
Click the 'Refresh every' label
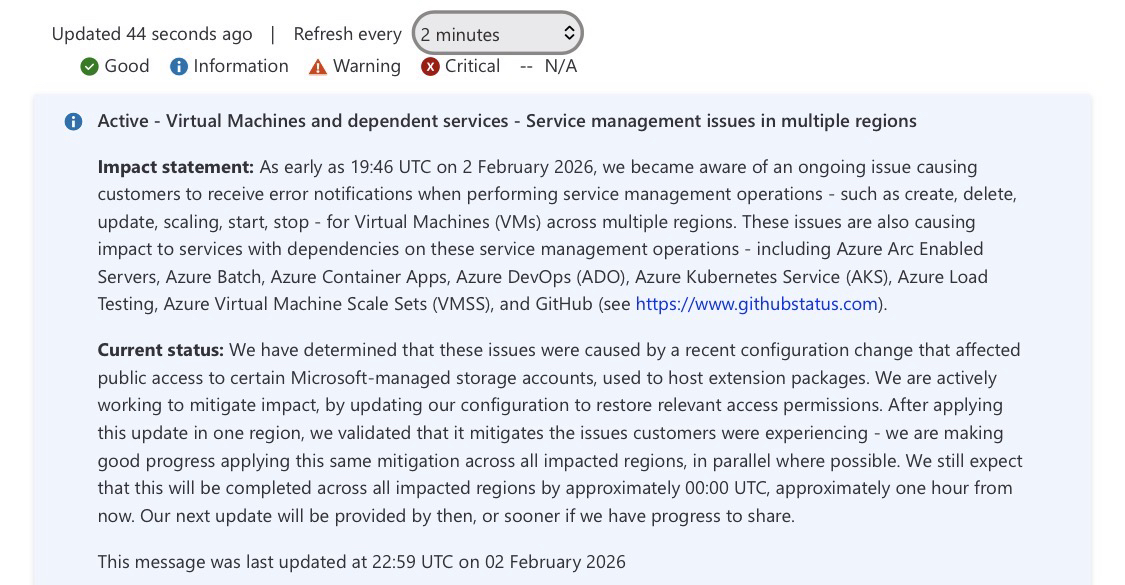pos(347,34)
